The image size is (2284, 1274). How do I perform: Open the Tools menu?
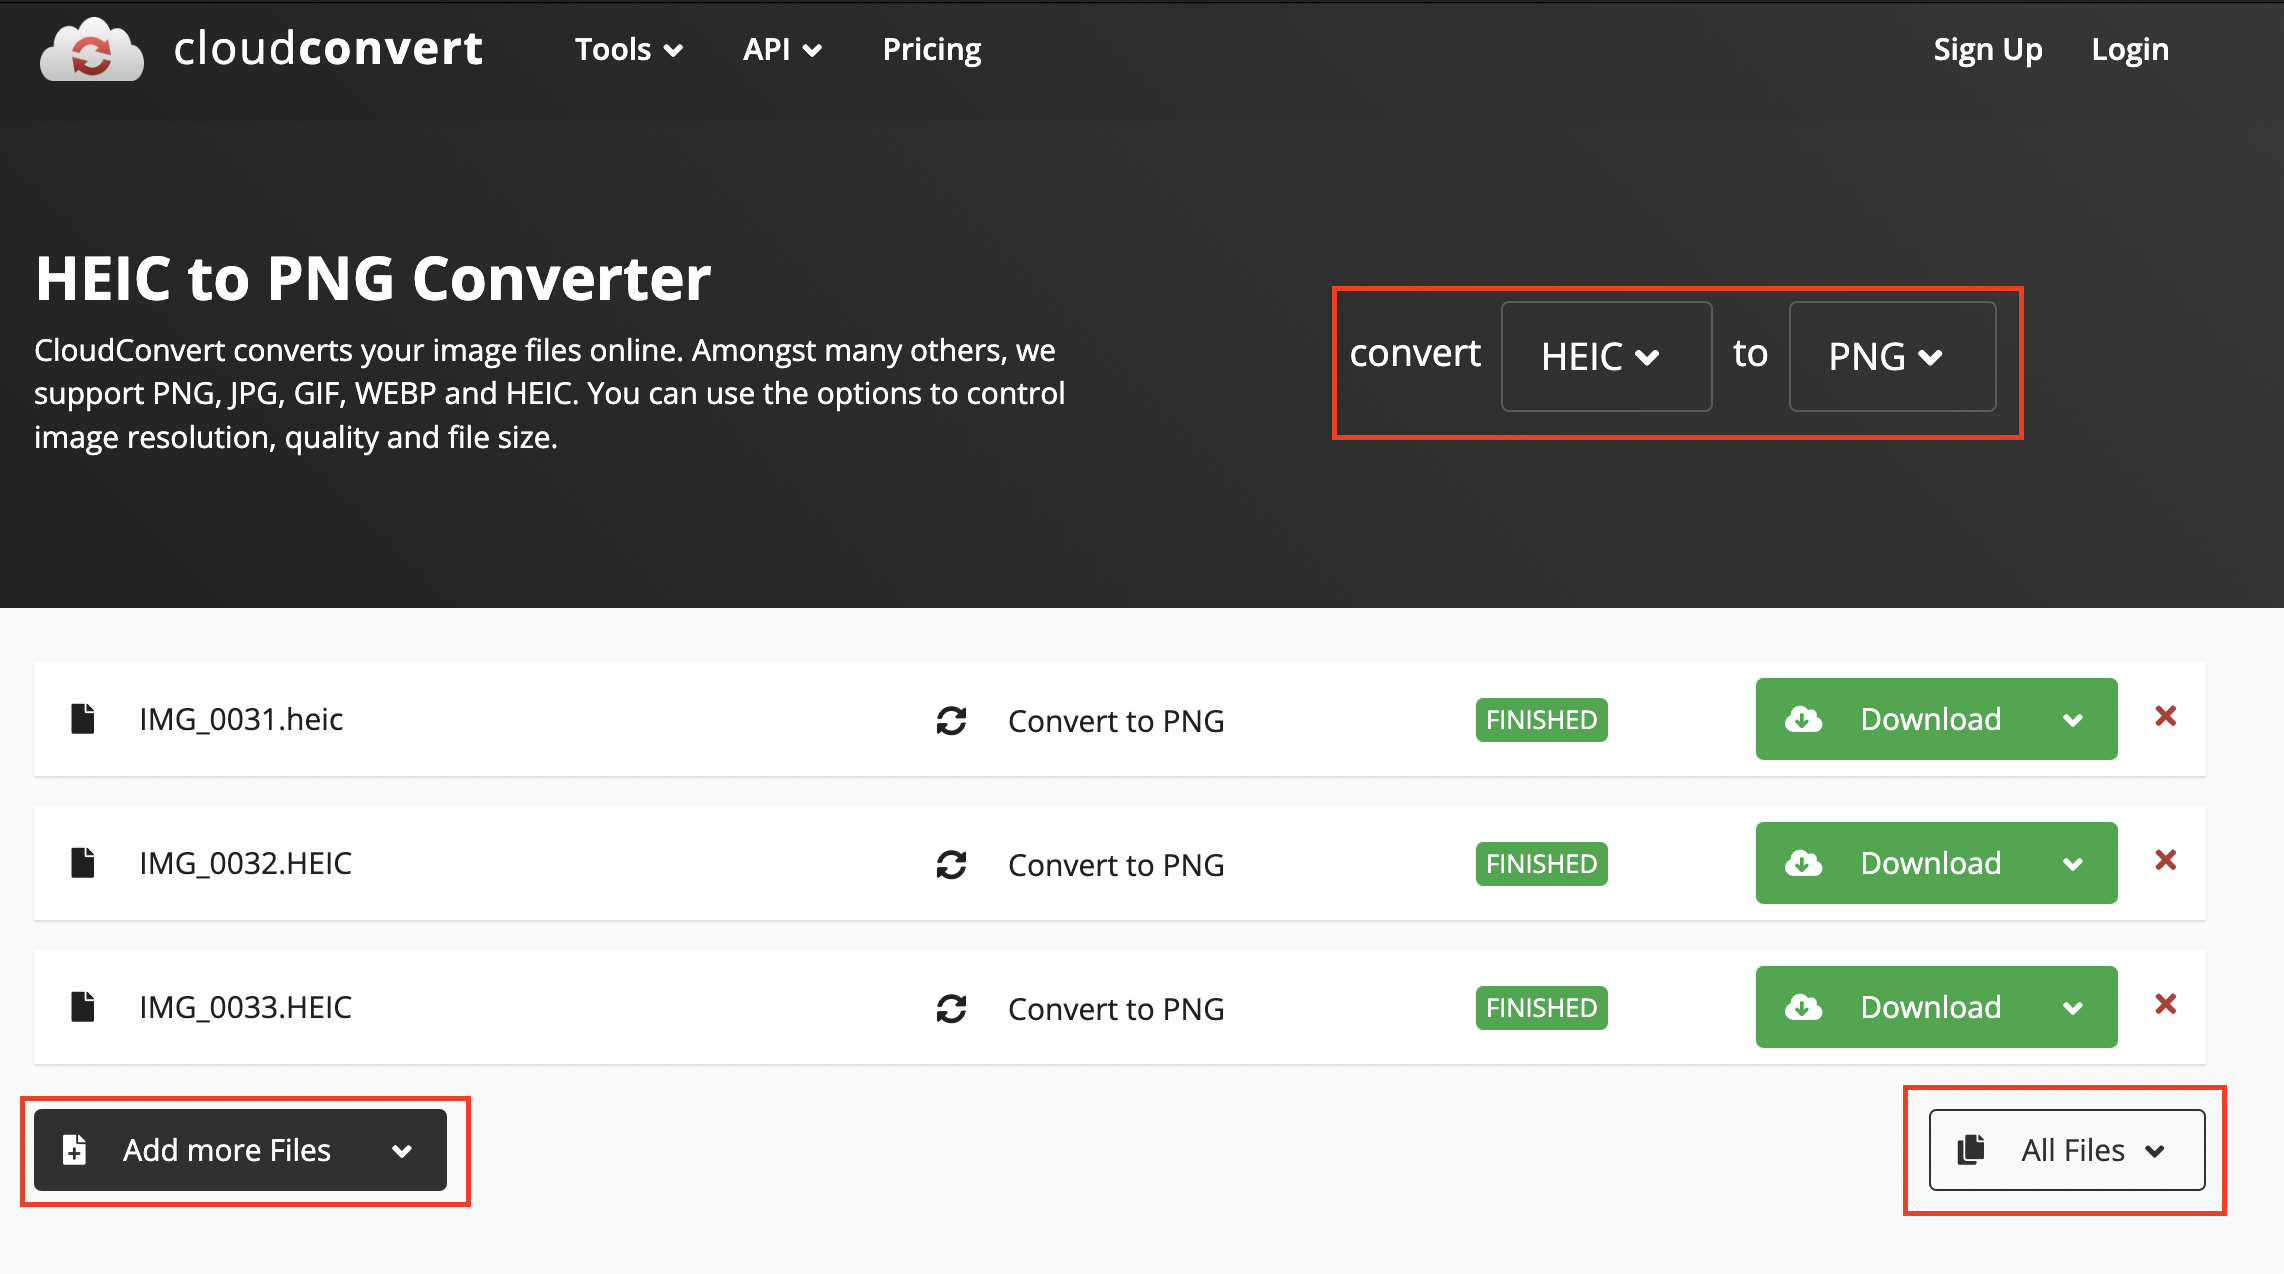[x=629, y=49]
